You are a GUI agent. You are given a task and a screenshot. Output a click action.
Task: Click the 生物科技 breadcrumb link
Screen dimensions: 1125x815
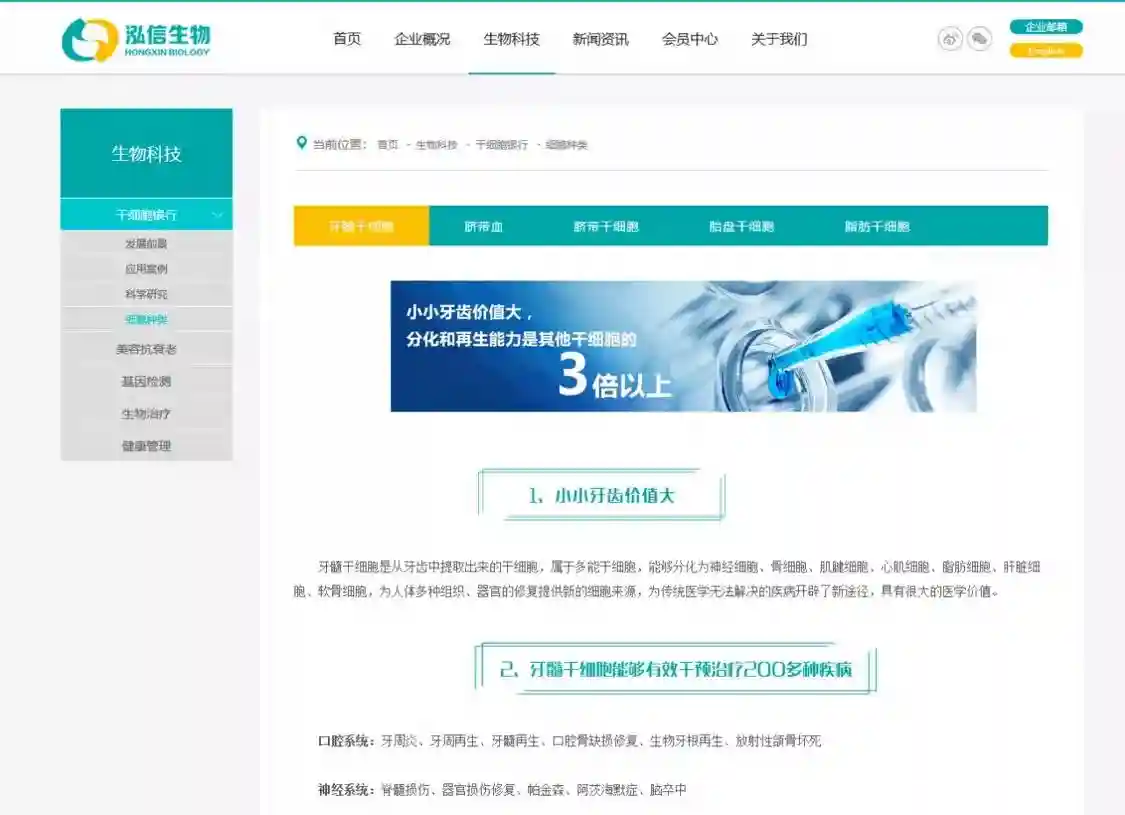tap(436, 145)
